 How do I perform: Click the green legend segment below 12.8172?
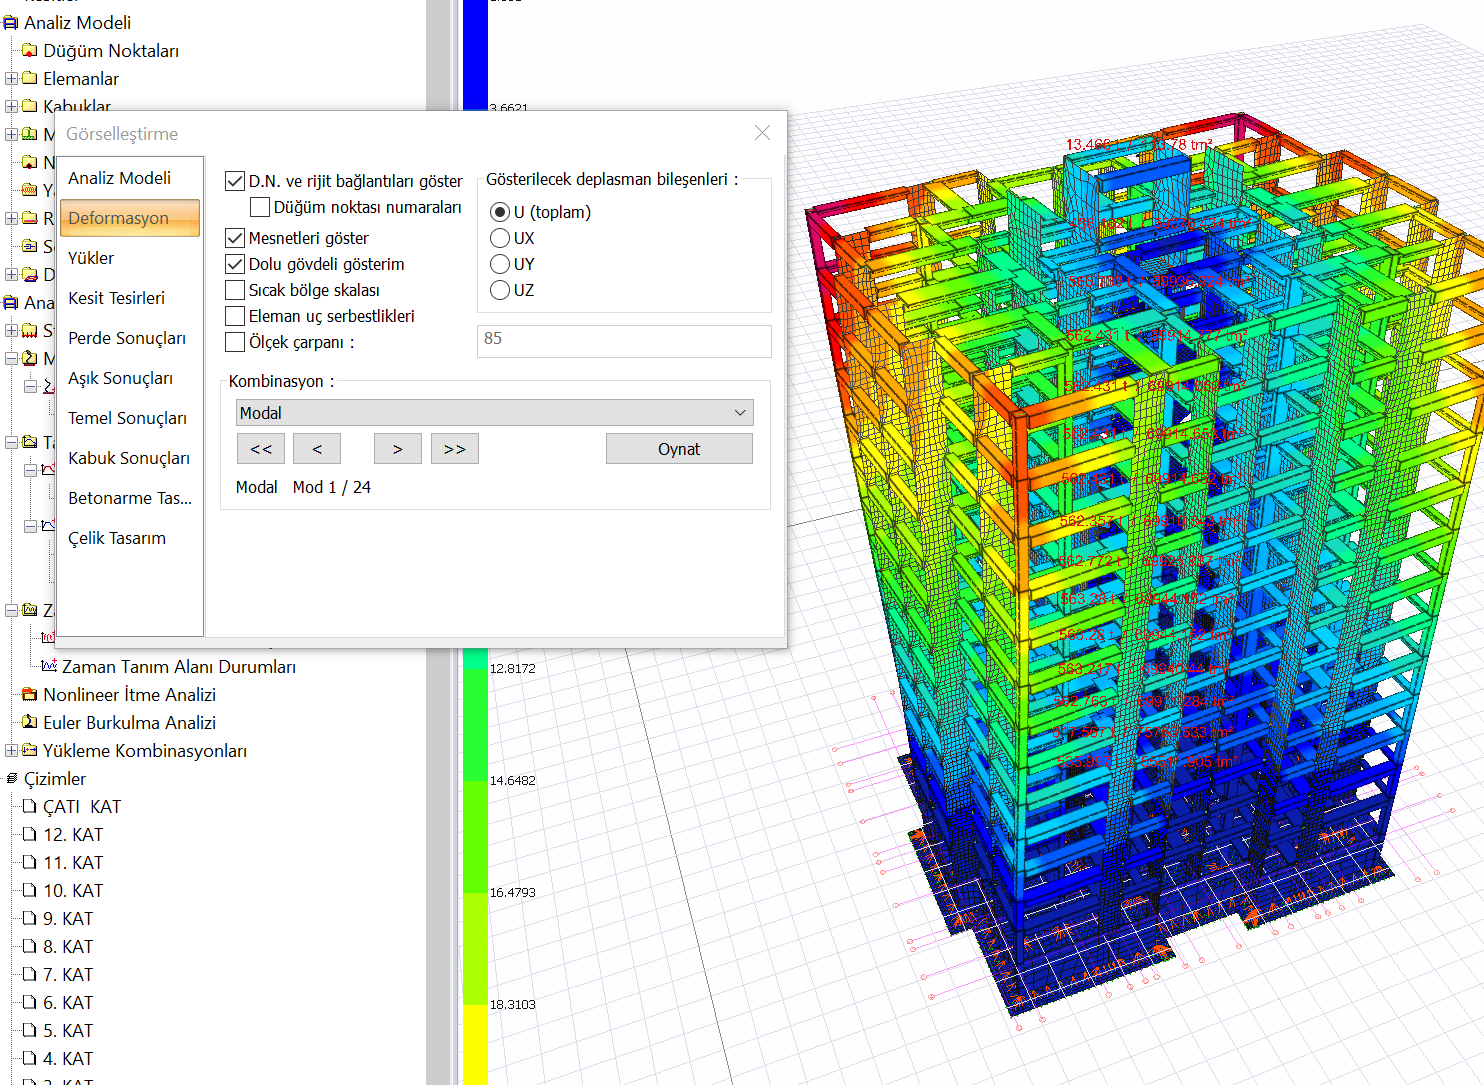coord(475,724)
